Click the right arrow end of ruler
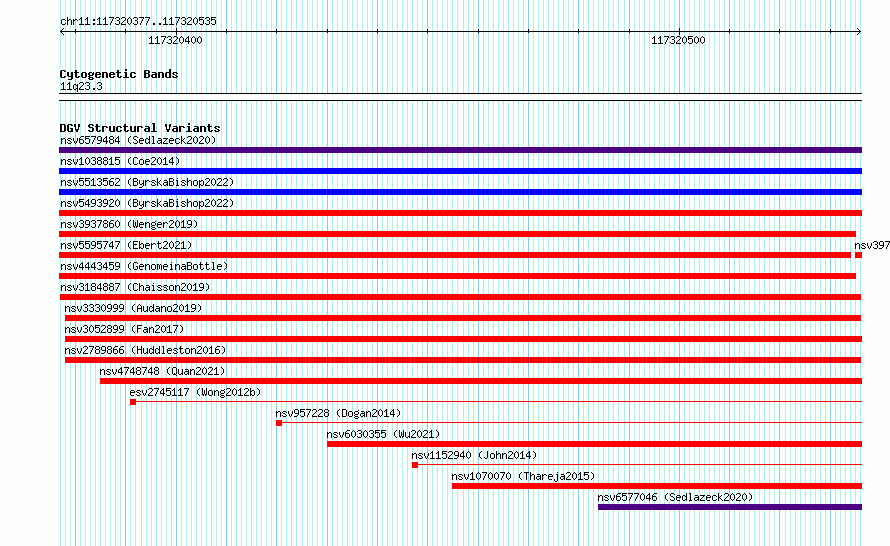Image resolution: width=890 pixels, height=546 pixels. [859, 32]
